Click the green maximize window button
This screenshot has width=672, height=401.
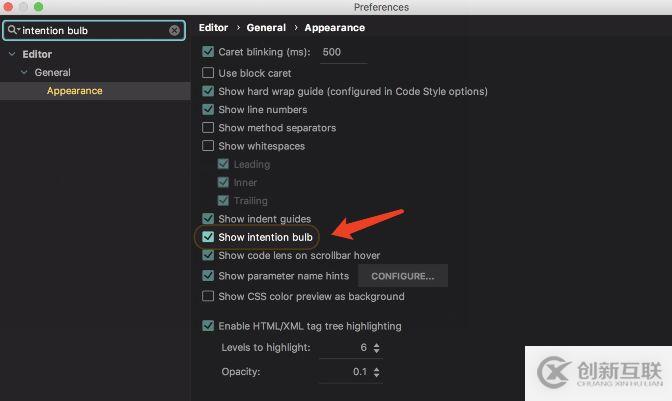(38, 7)
